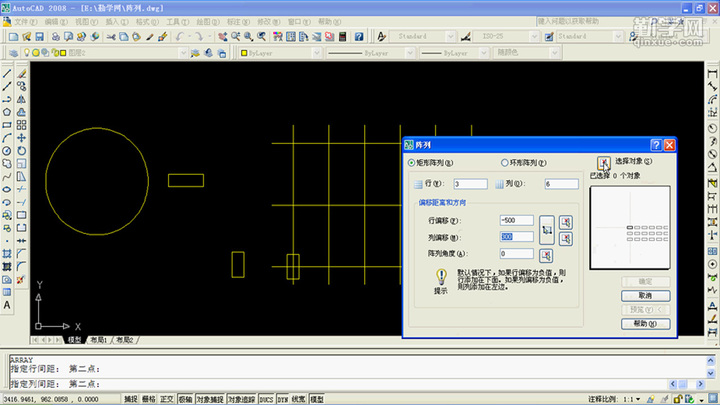Viewport: 720px width, 405px height.
Task: Click the Array angle (阵列角度) value field
Action: pyautogui.click(x=517, y=253)
